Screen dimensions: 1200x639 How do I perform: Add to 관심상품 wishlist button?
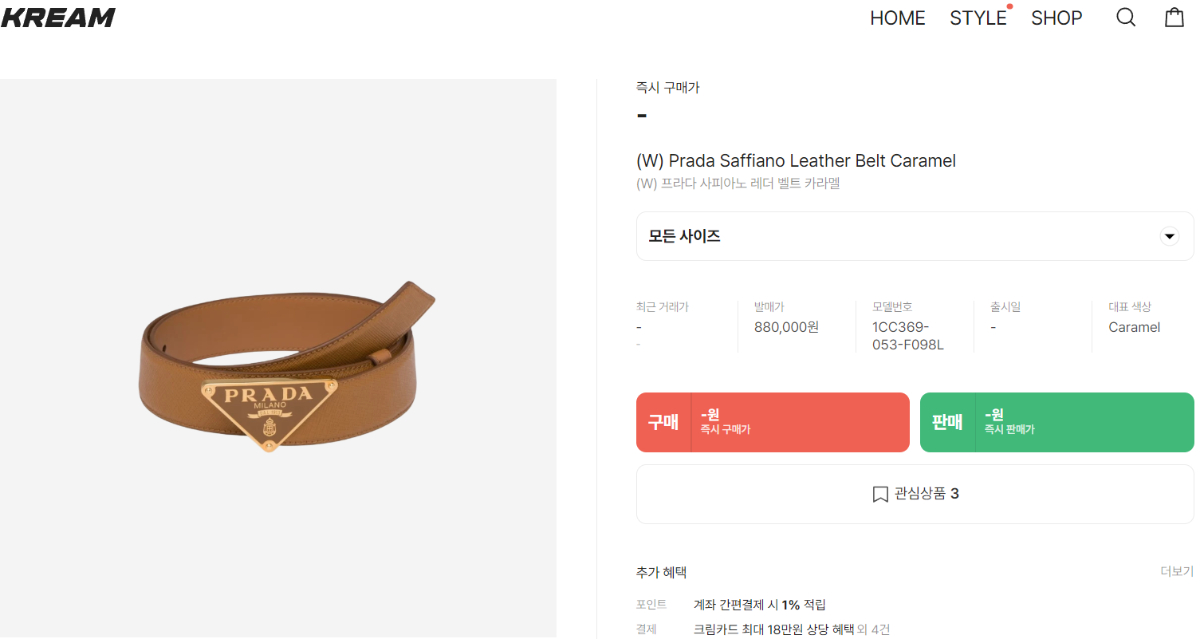[915, 494]
